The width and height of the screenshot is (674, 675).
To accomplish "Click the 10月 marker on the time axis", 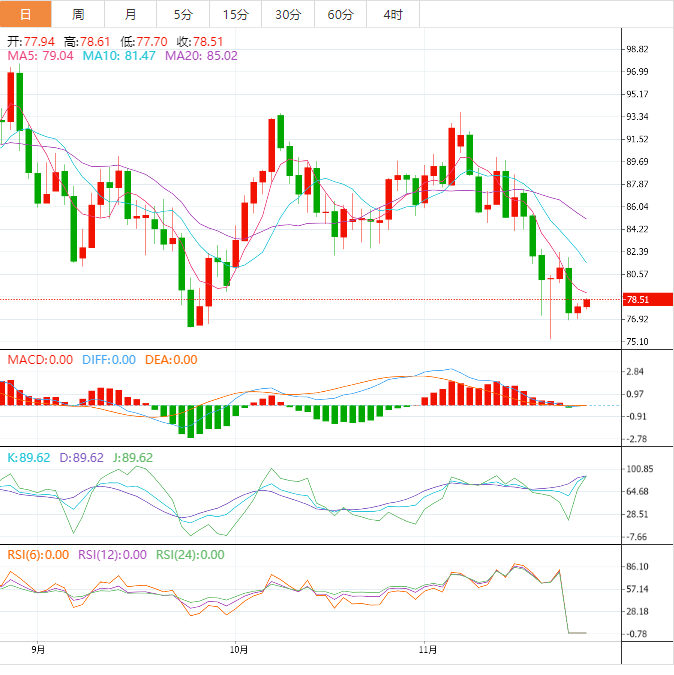I will pos(235,649).
